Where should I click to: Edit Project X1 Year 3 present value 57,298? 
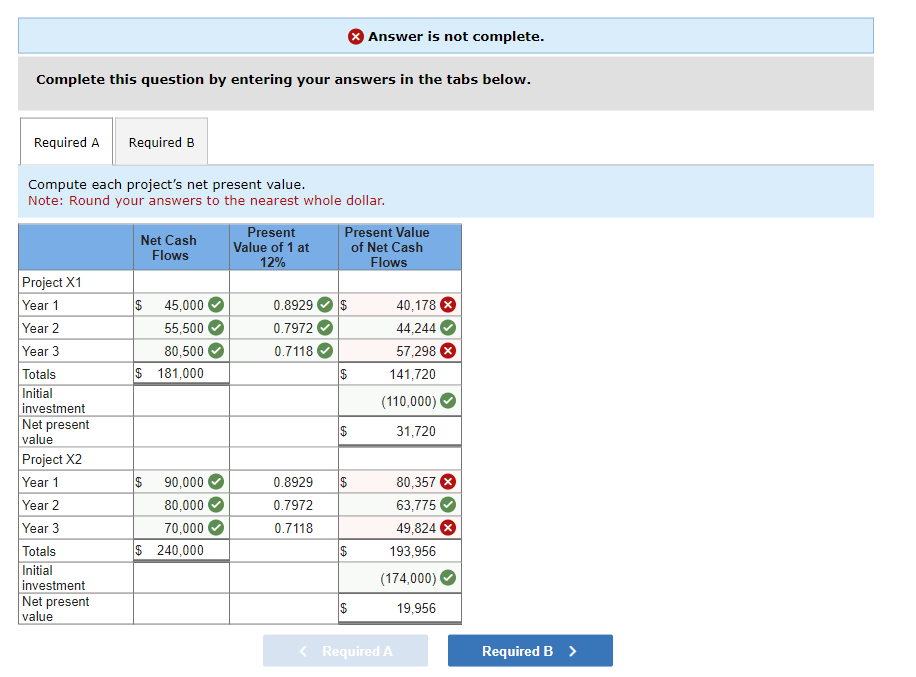[x=400, y=351]
